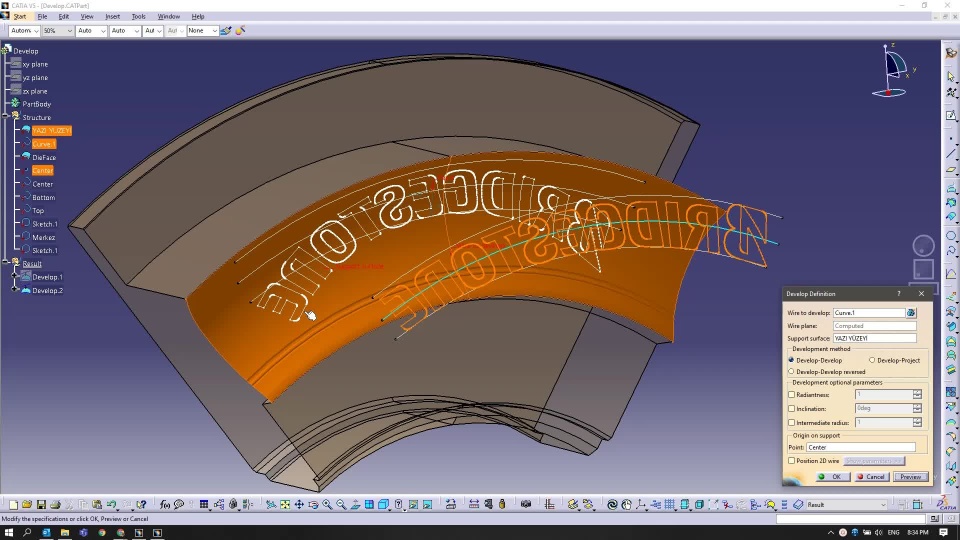Screen dimensions: 960x540
Task: Select Develop-Develop reversed radio option
Action: (x=827, y=372)
